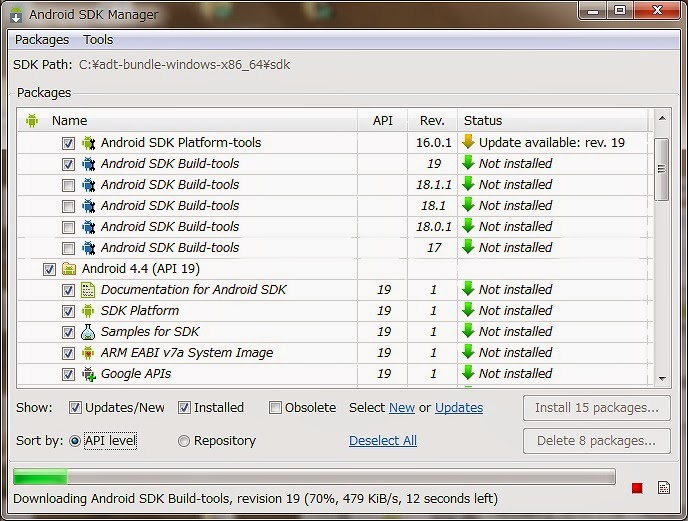This screenshot has height=521, width=688.
Task: Open the SDK Manager log icon
Action: pyautogui.click(x=663, y=488)
